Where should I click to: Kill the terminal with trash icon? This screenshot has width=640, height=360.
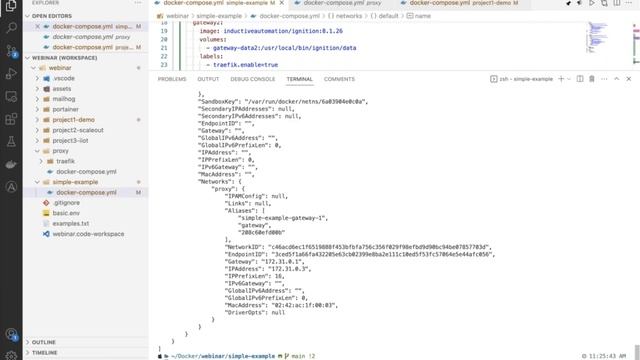pyautogui.click(x=592, y=79)
